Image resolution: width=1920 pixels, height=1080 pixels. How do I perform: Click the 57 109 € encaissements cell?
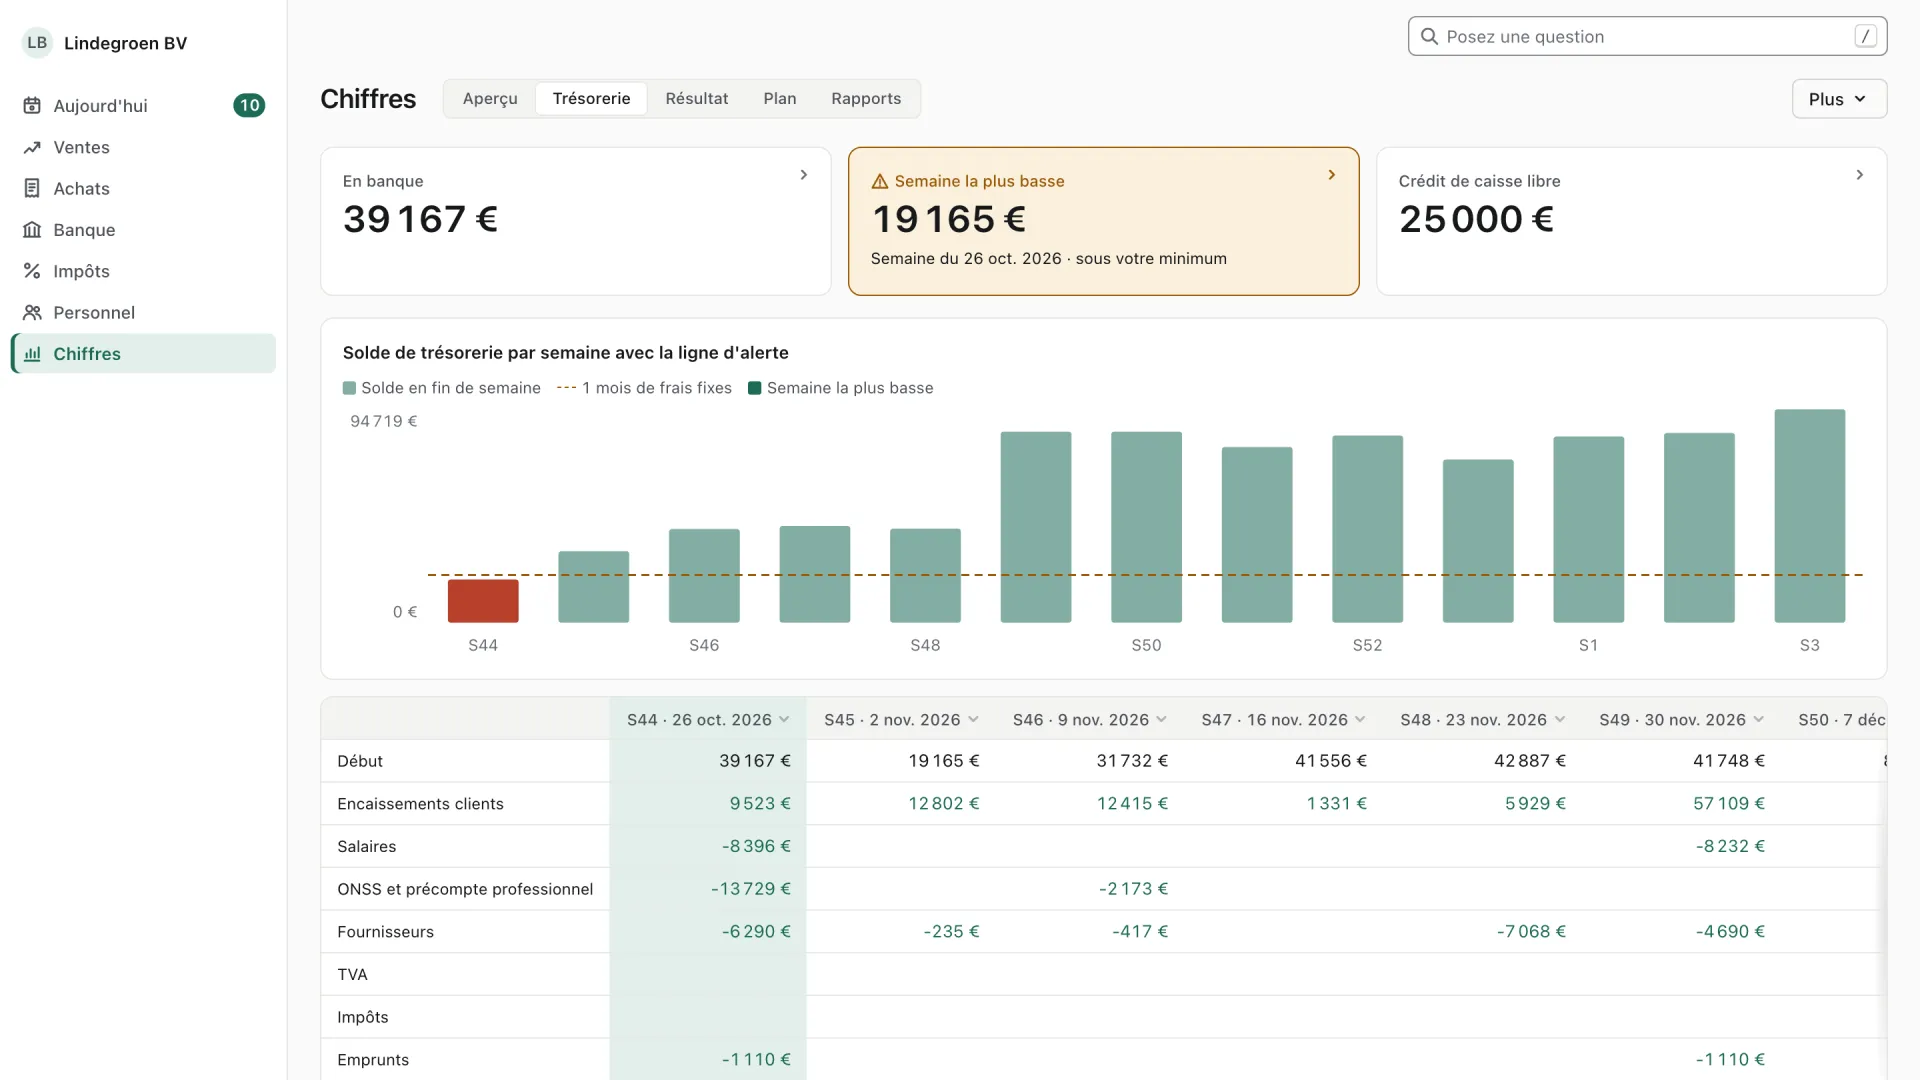click(1729, 803)
